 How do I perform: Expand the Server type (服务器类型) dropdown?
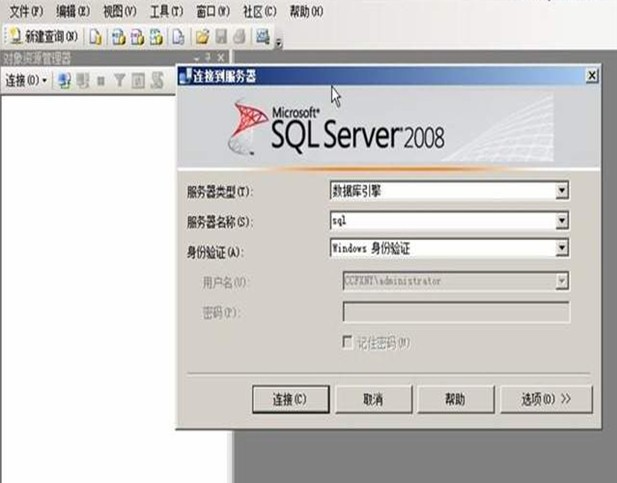[x=562, y=191]
